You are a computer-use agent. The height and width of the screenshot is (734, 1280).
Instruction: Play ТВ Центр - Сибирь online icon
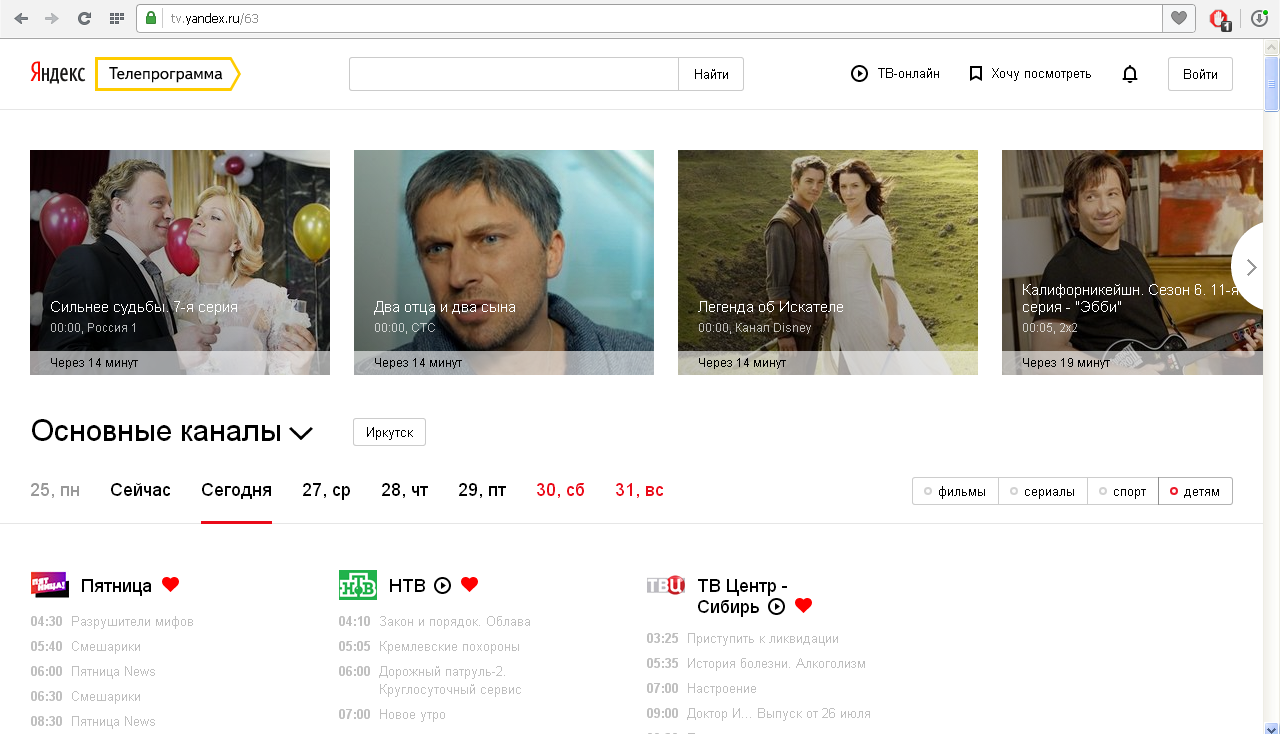776,606
